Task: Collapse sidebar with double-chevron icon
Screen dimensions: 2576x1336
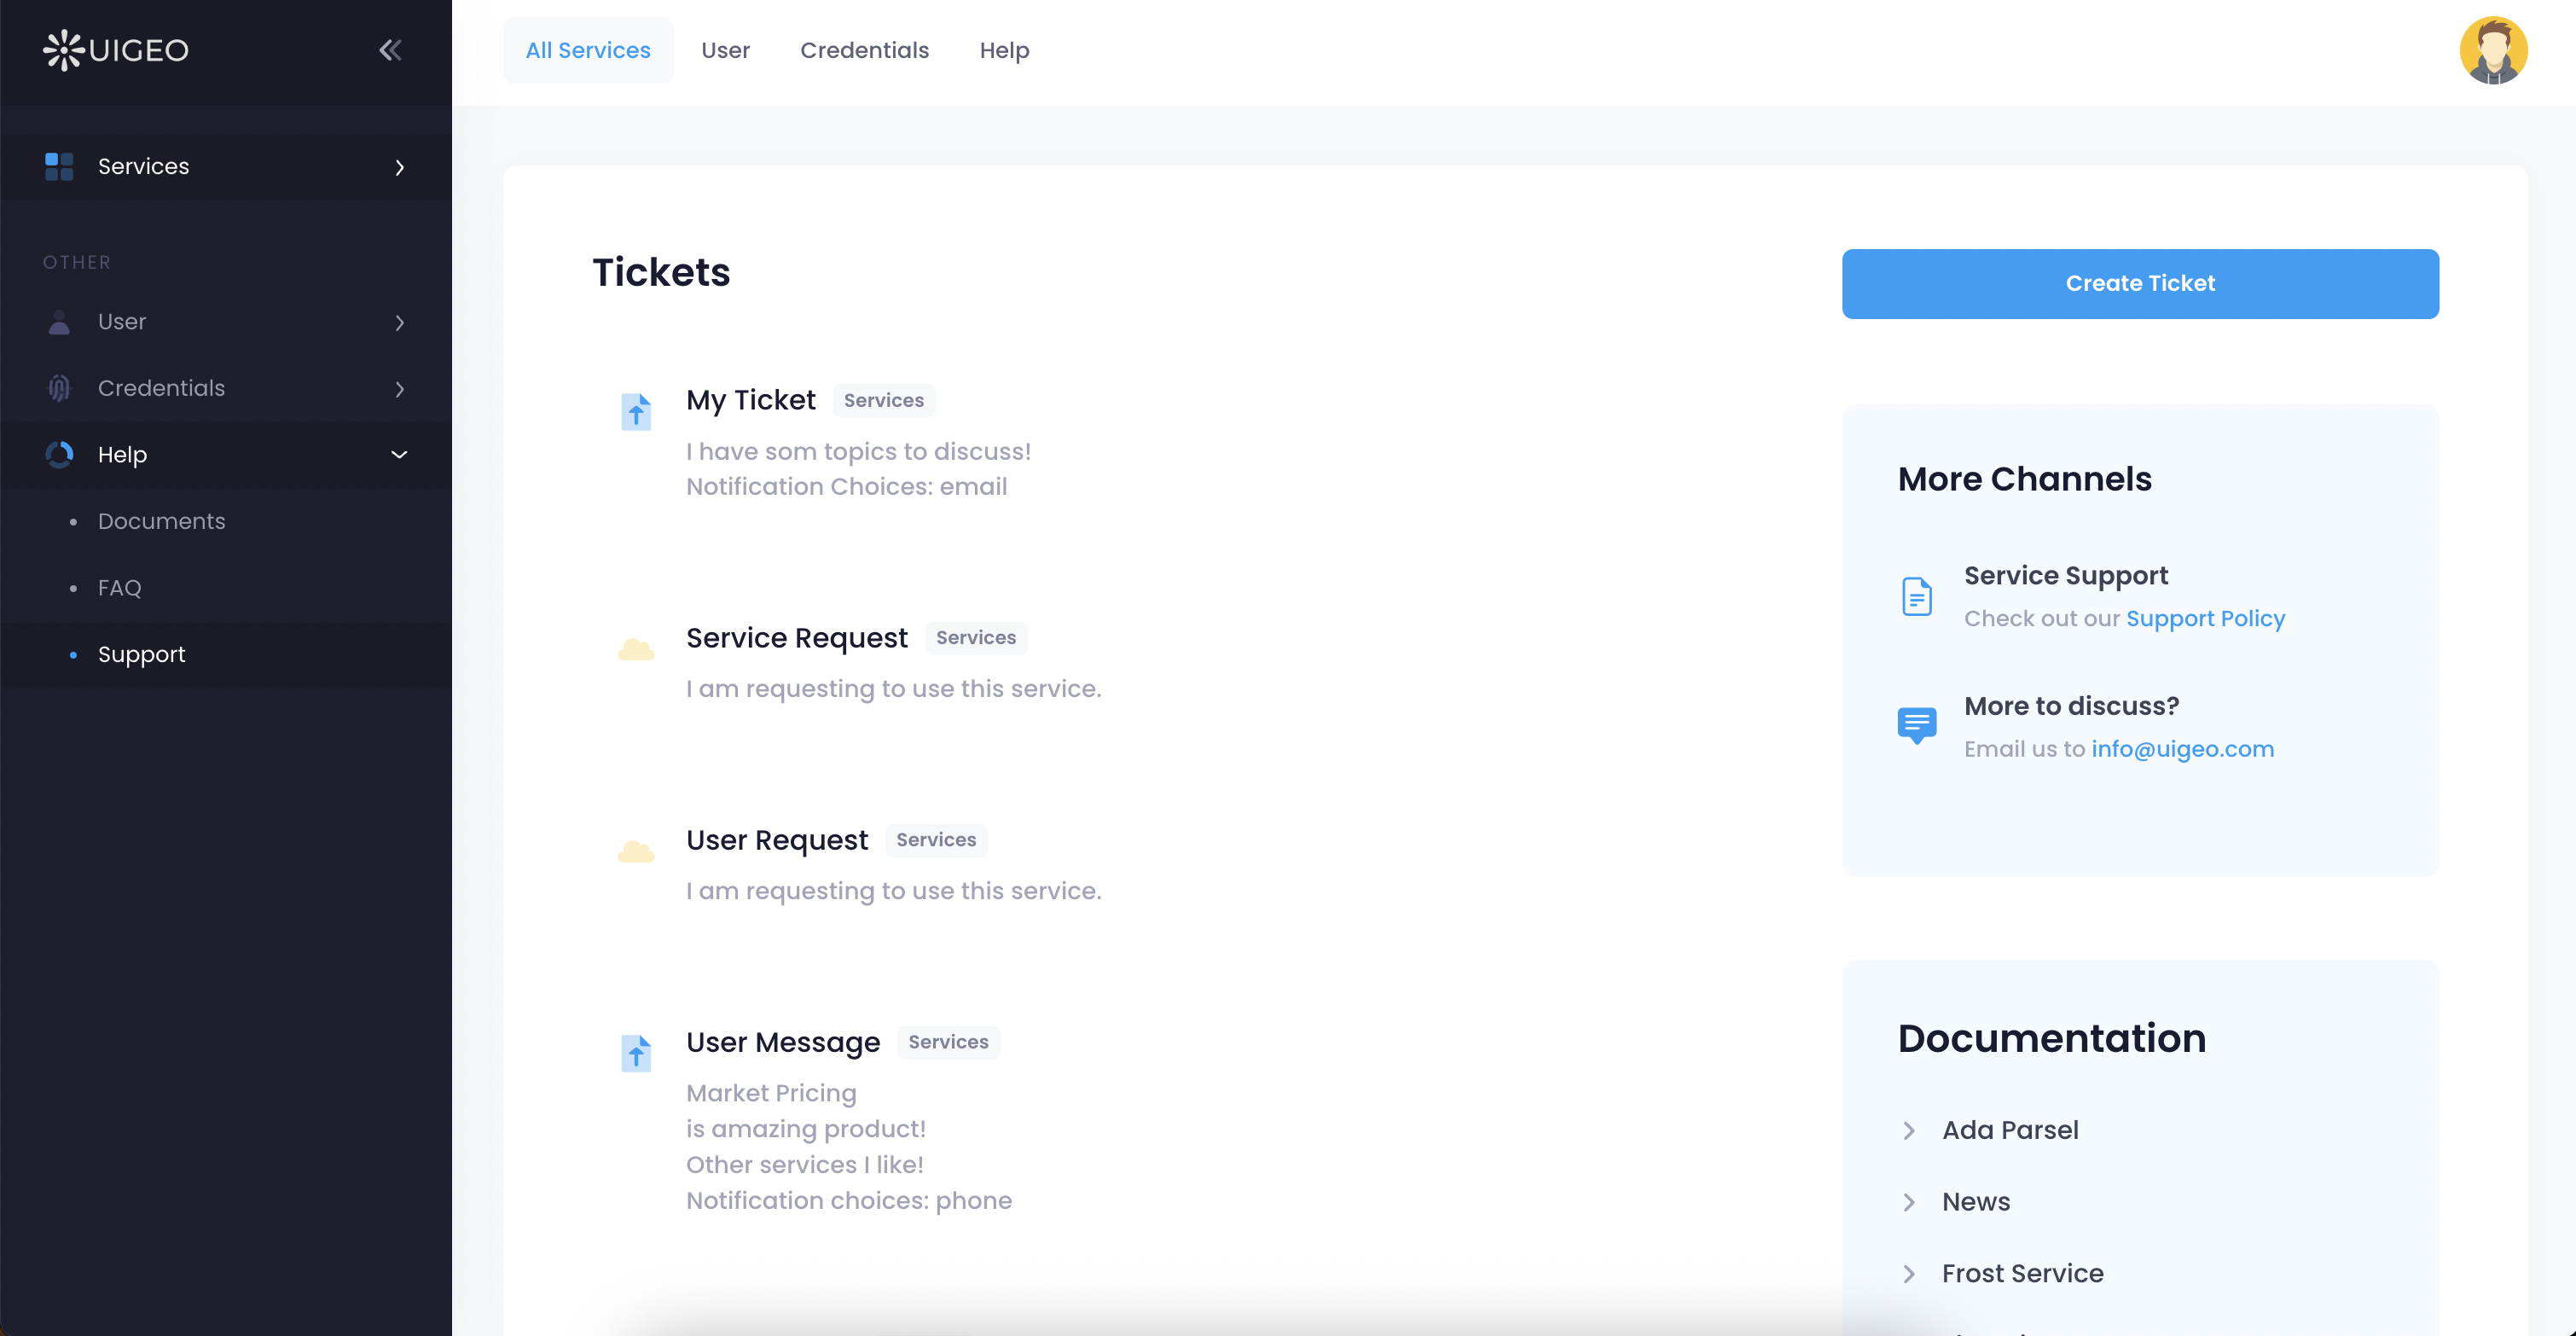Action: click(390, 50)
